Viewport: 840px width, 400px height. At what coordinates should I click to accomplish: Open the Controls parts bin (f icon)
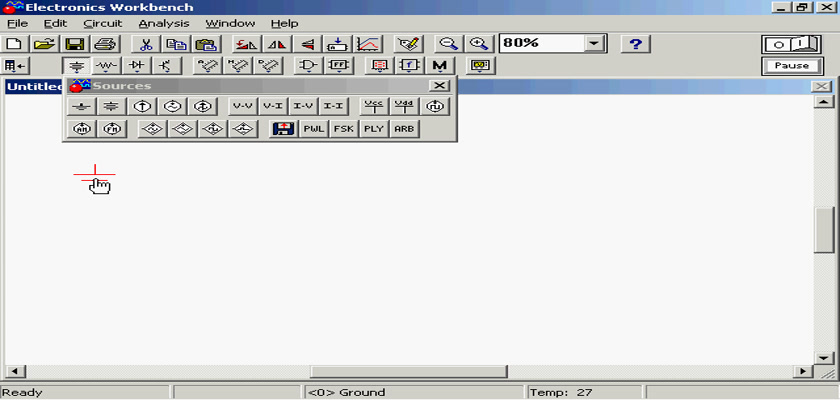tap(409, 66)
